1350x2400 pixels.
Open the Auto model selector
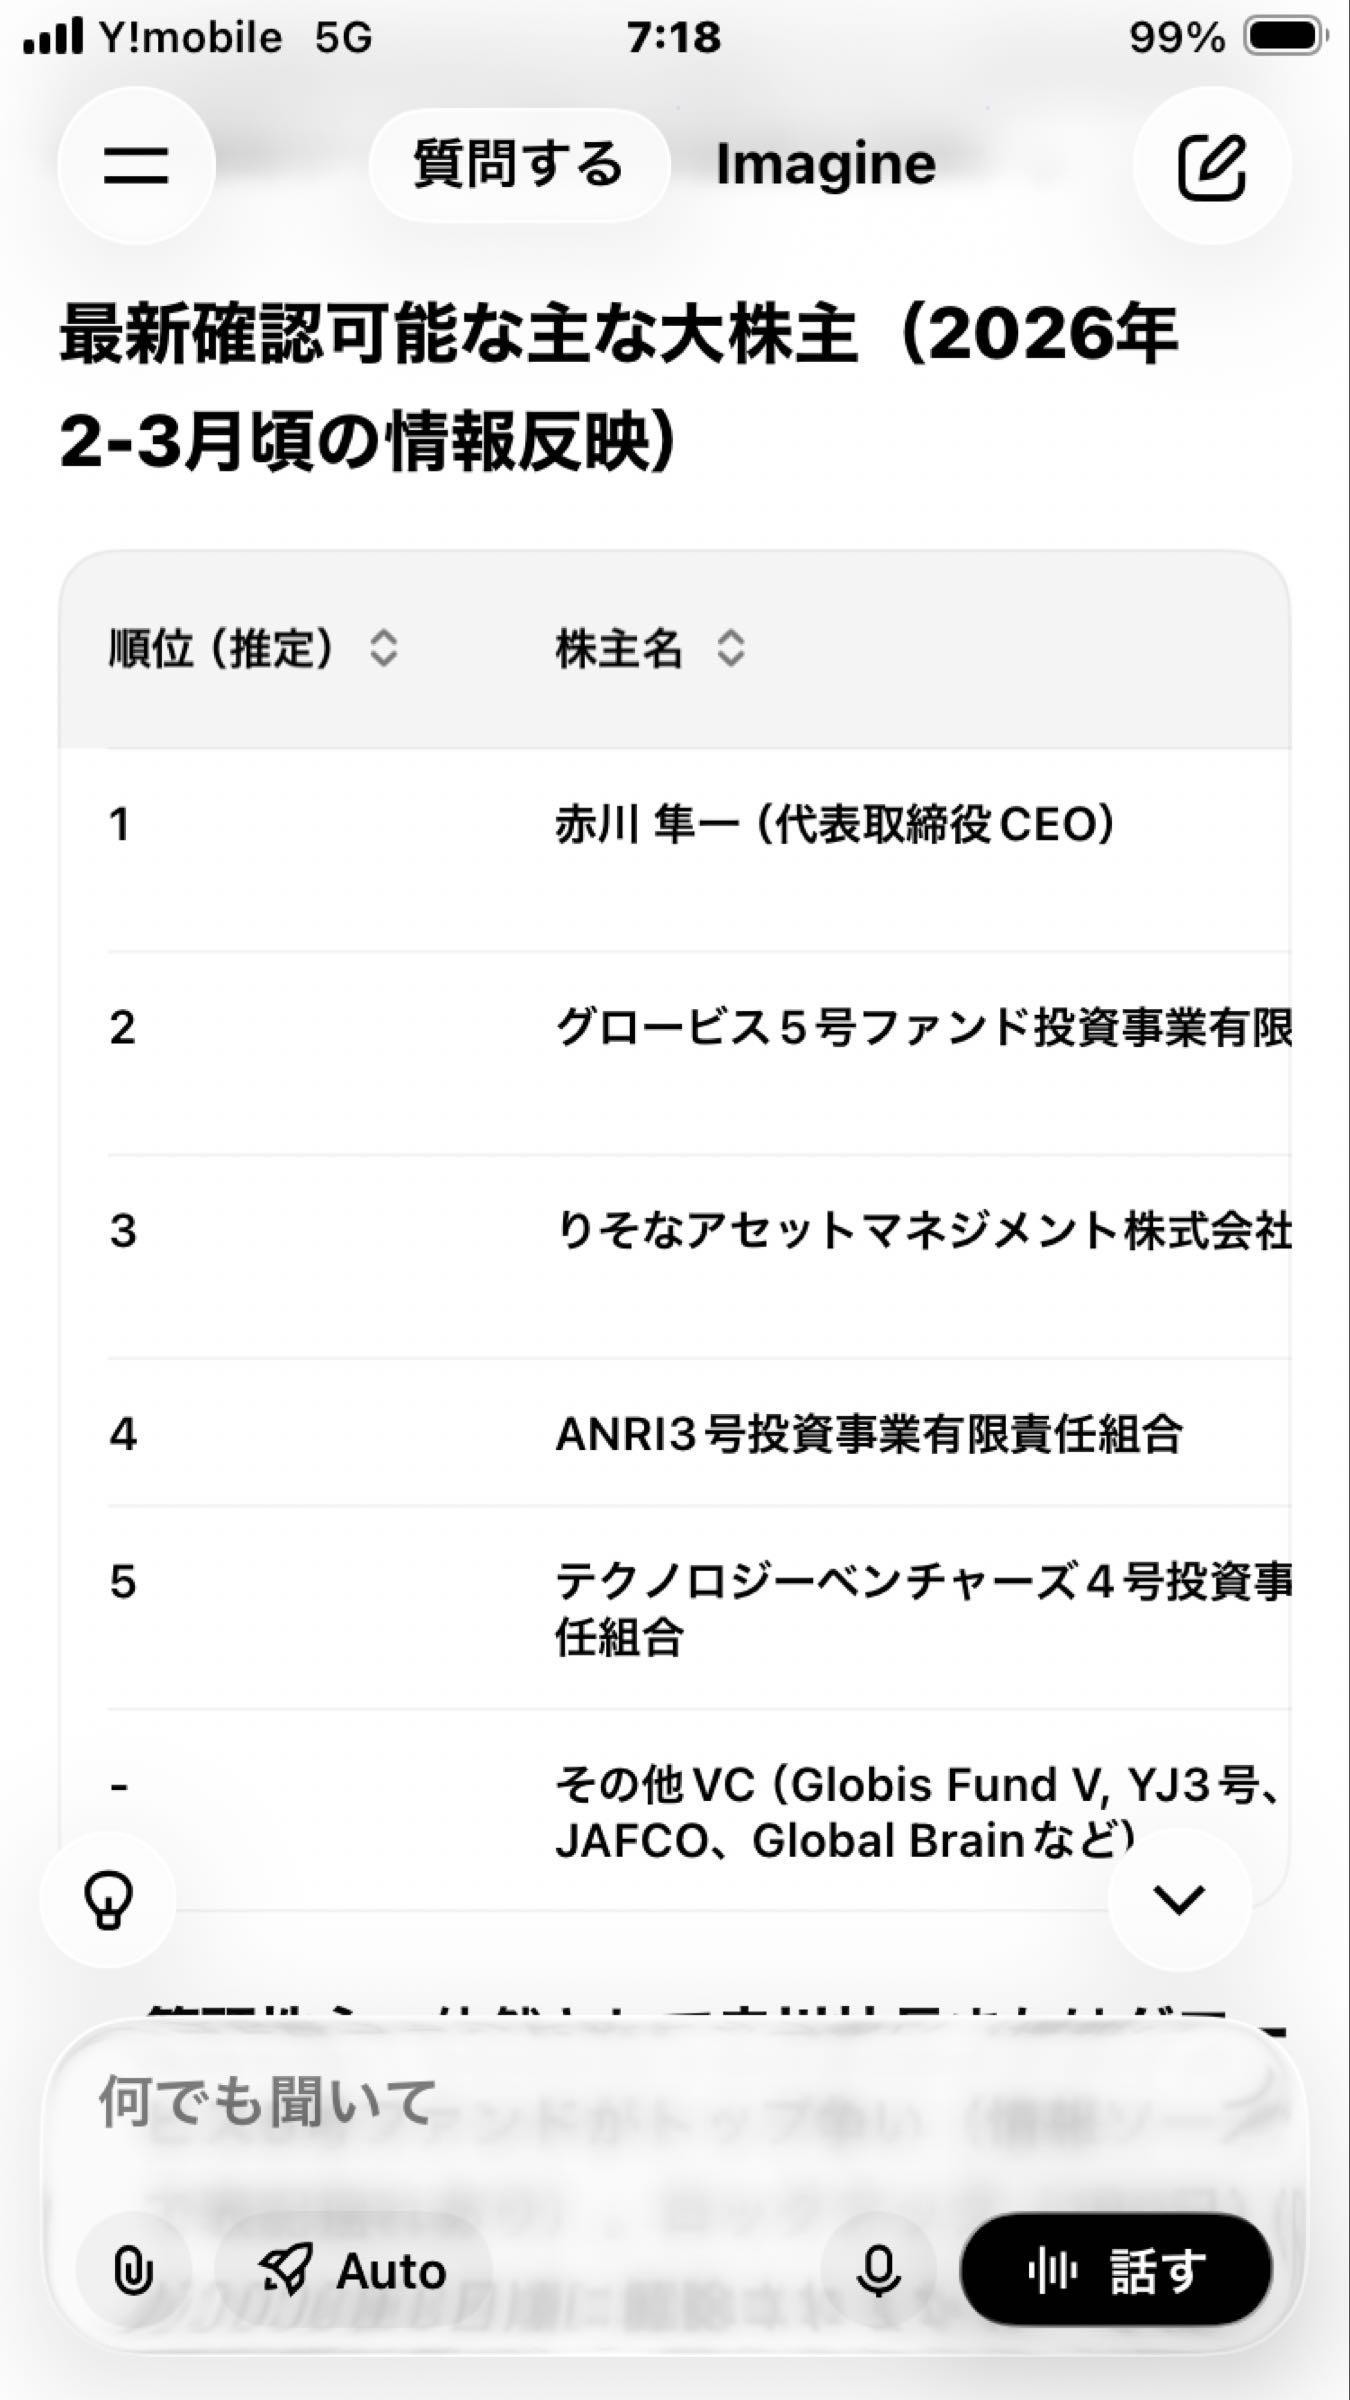pos(354,2271)
